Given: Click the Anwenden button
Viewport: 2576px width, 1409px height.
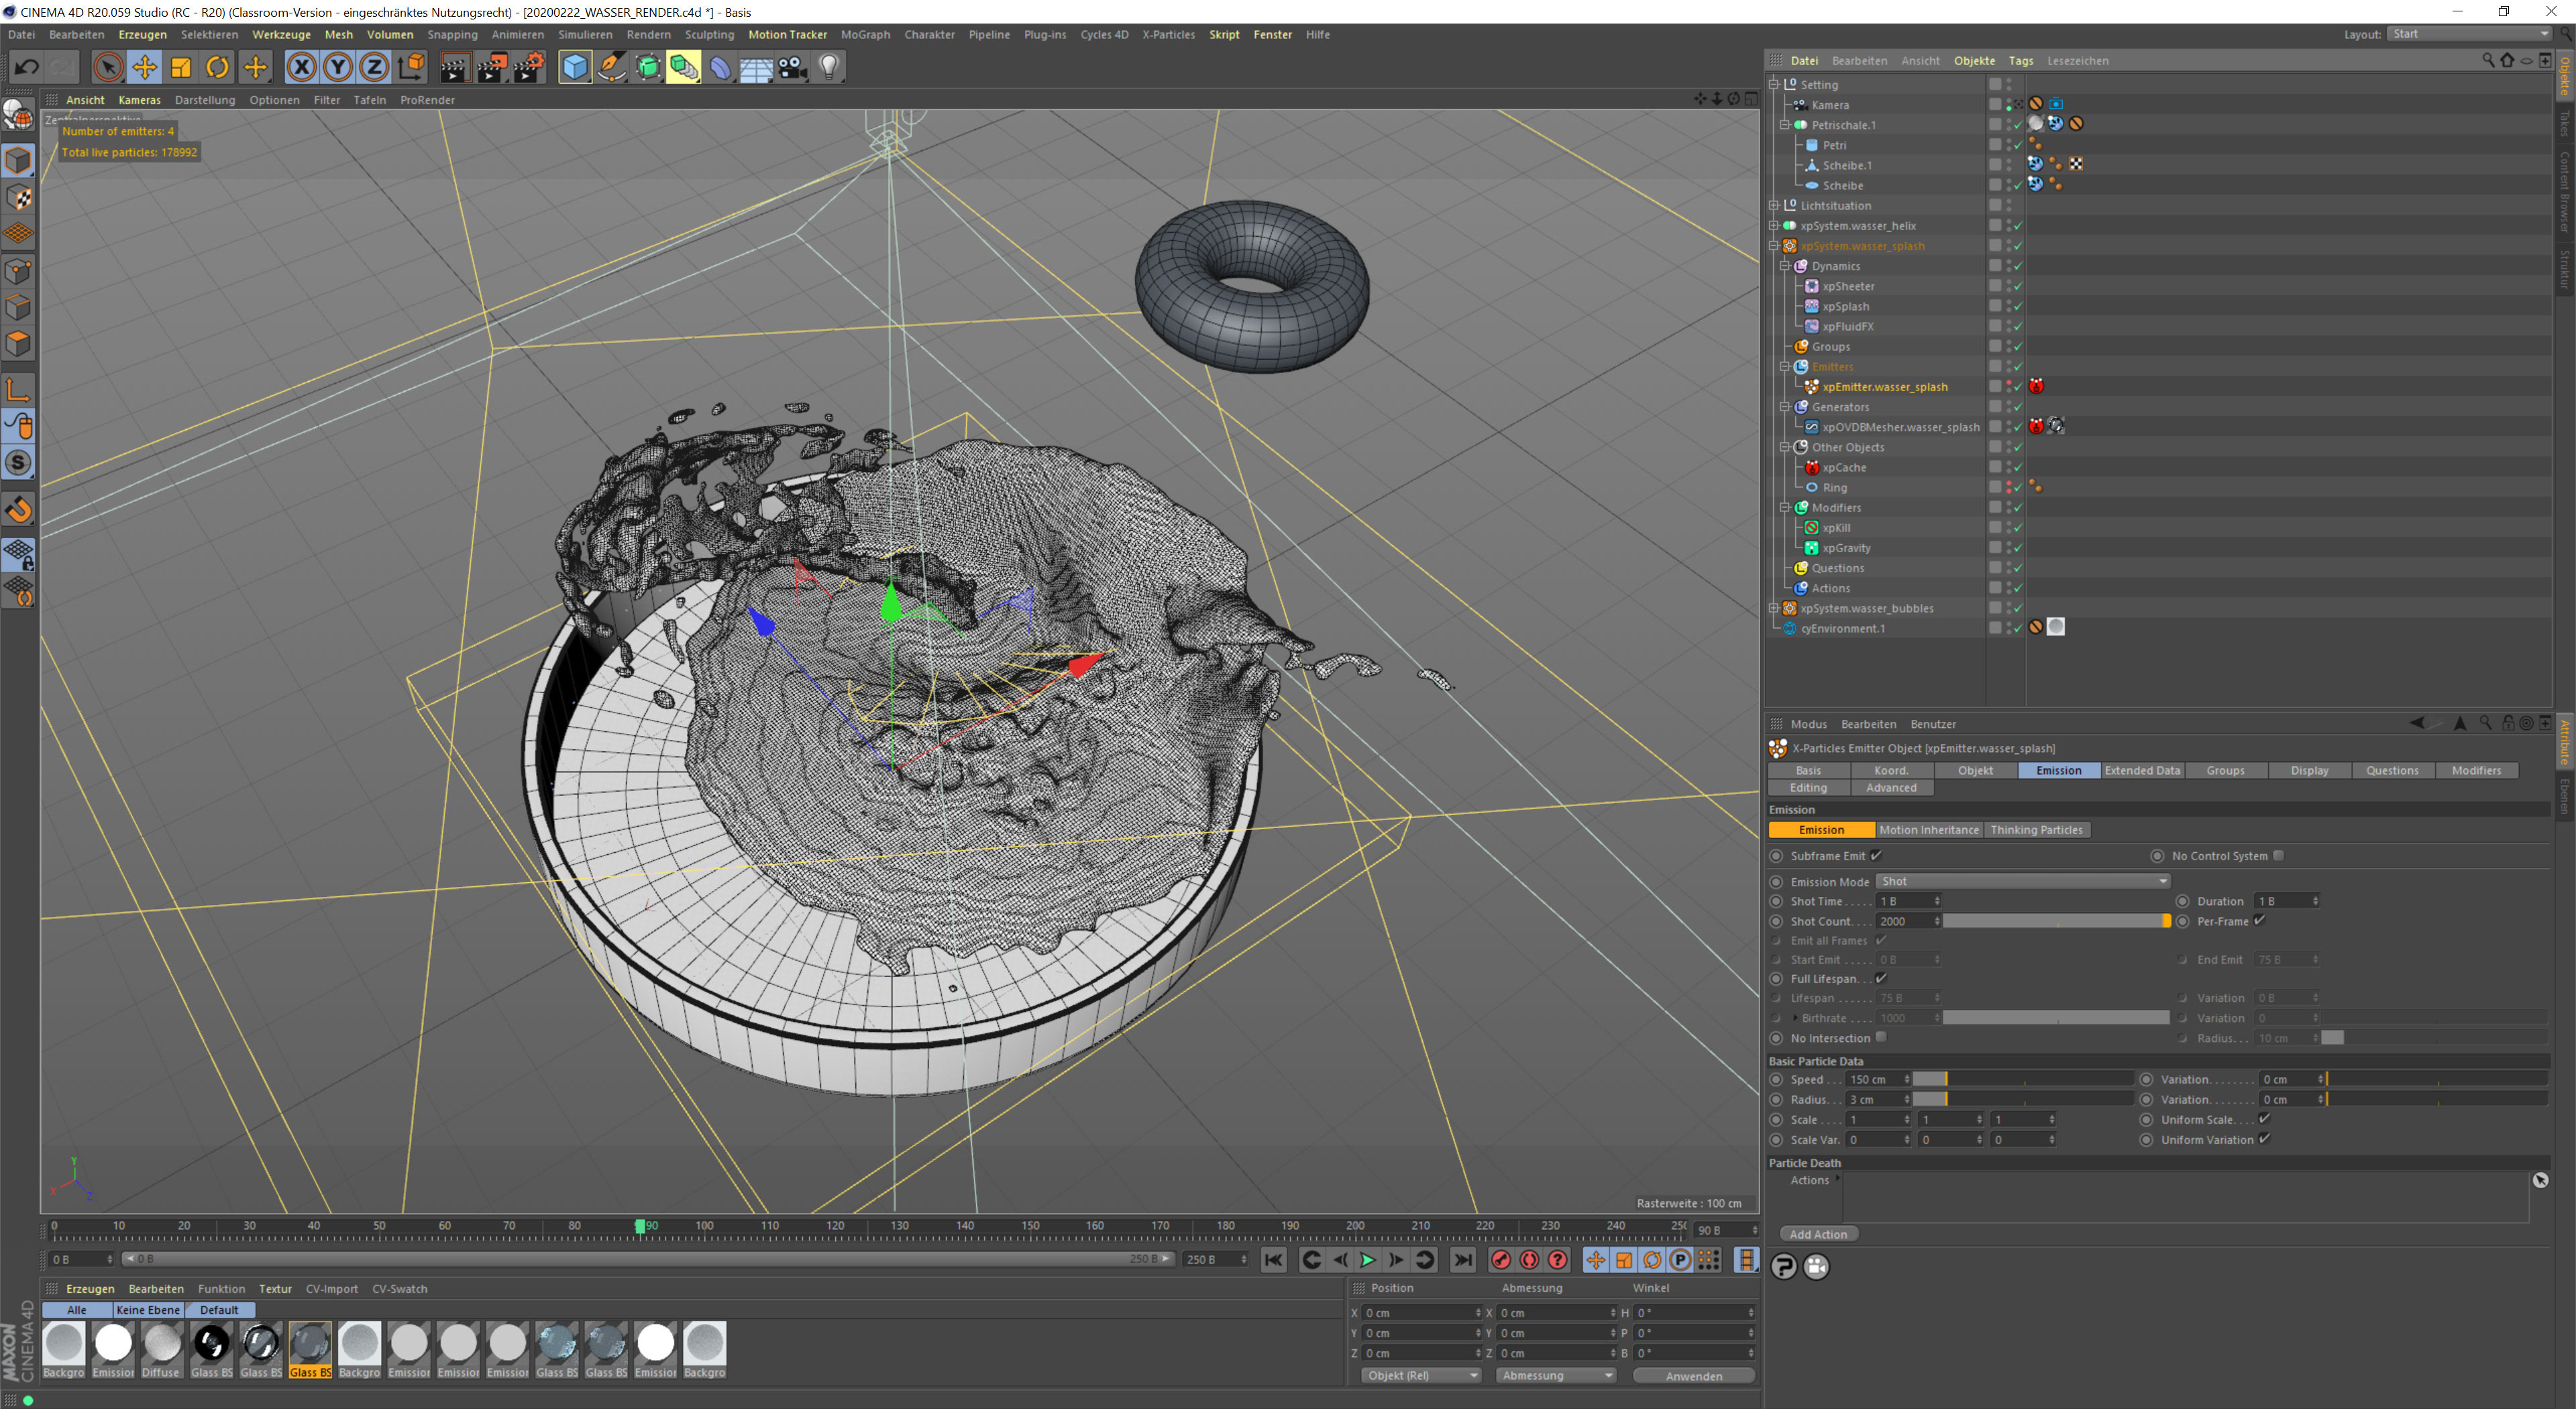Looking at the screenshot, I should coord(1693,1375).
